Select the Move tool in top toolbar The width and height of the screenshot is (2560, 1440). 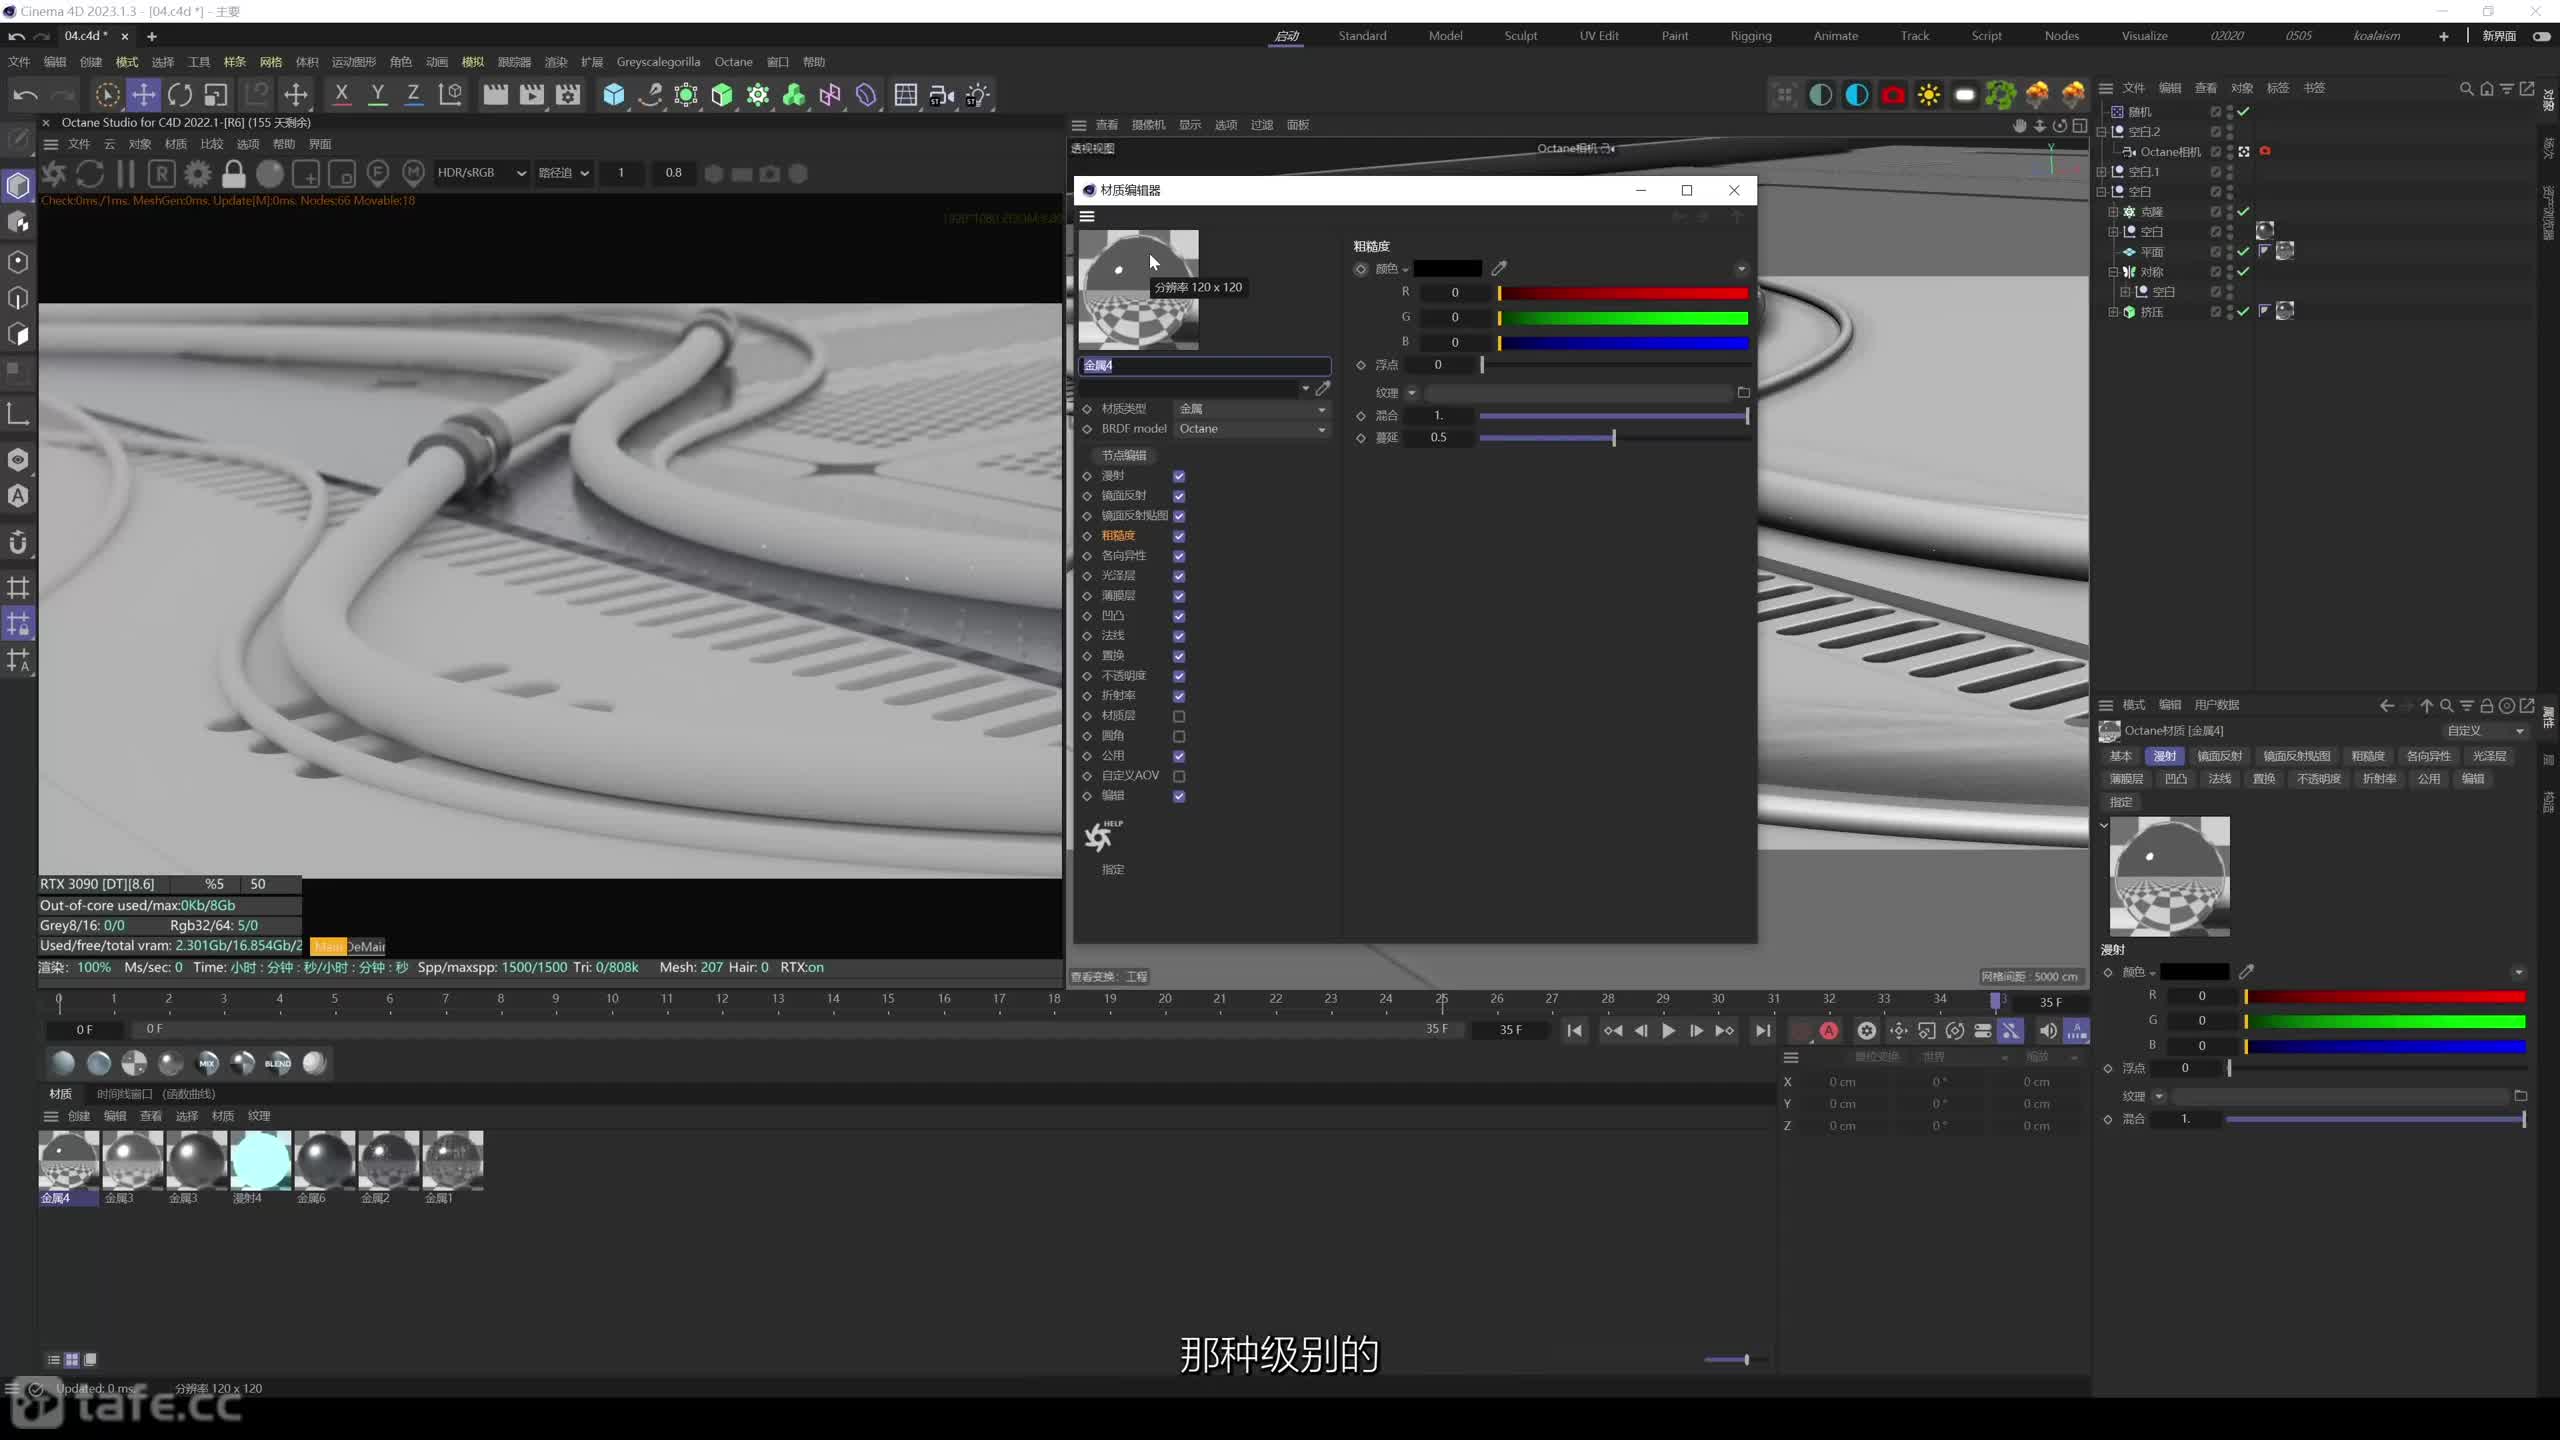point(143,95)
